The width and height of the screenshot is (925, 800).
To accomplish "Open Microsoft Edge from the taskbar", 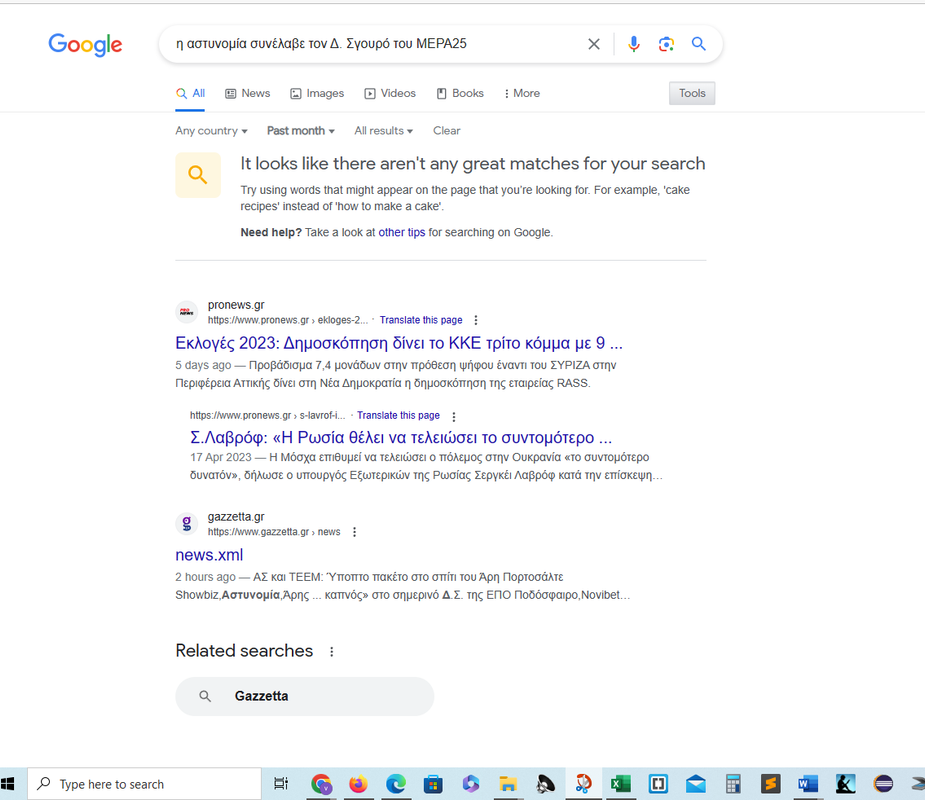I will [396, 784].
